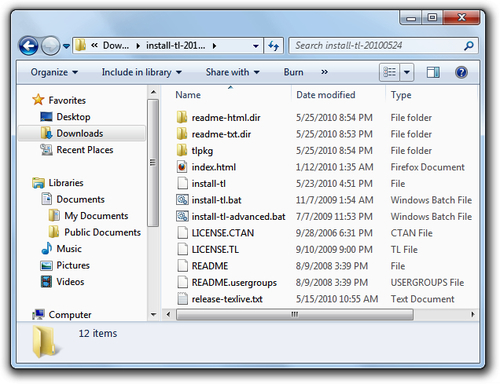
Task: Click the double-chevron before Dow... breadcrumb
Action: coord(94,45)
